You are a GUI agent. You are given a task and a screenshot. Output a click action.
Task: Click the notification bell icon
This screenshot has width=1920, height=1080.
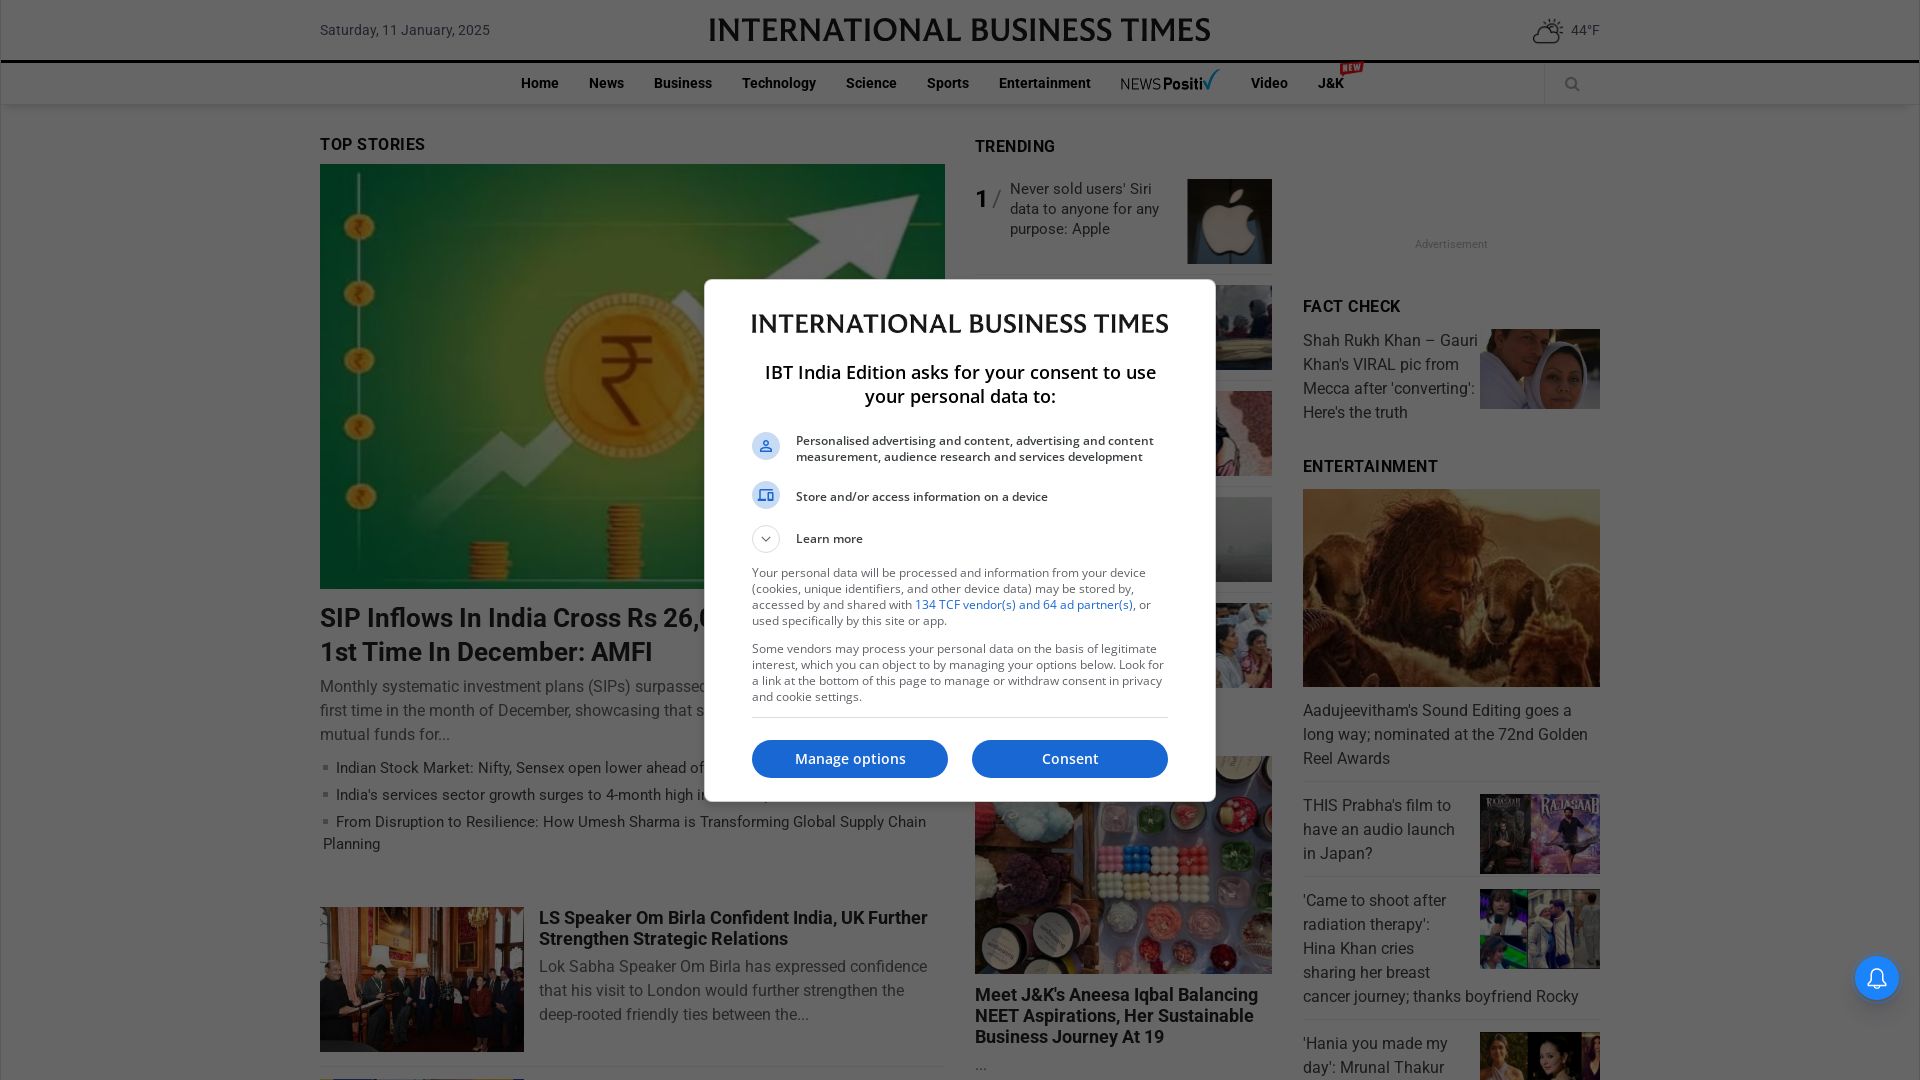click(x=1877, y=978)
